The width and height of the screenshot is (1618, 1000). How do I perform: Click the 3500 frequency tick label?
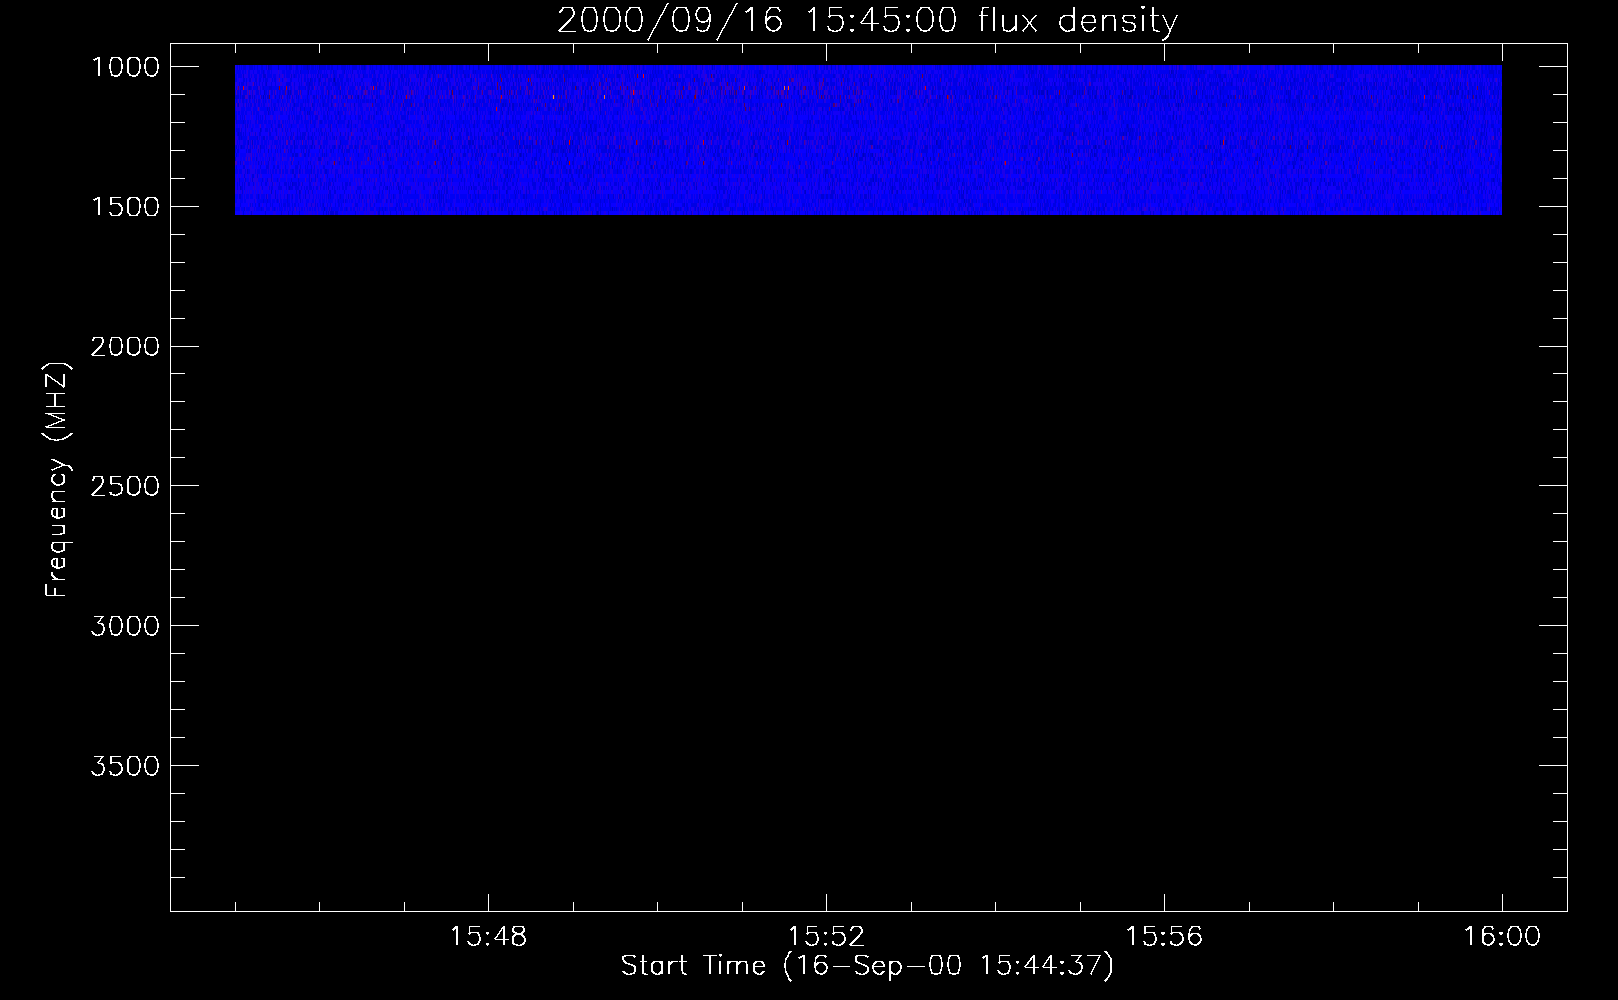tap(126, 766)
